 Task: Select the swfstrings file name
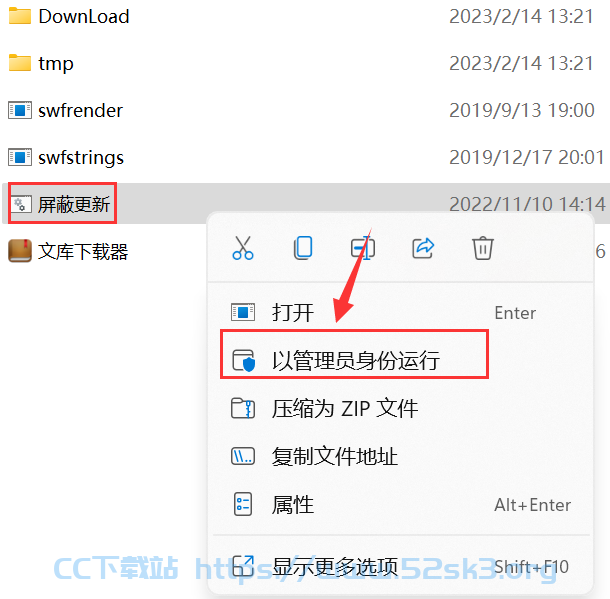(81, 158)
